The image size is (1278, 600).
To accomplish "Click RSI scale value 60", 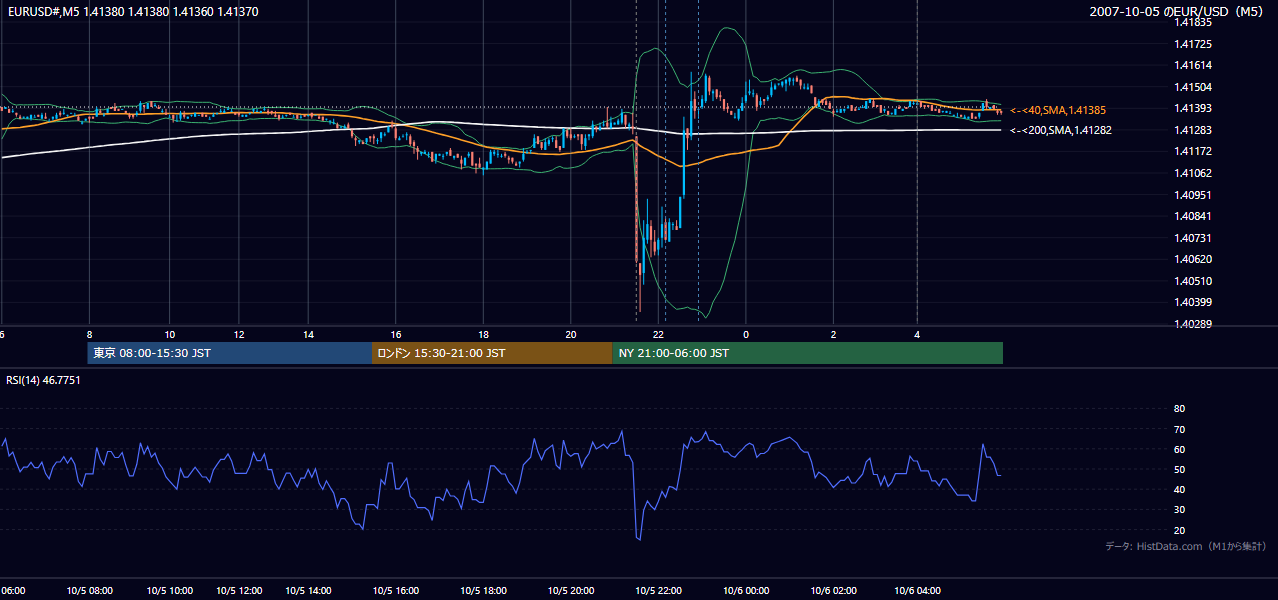I will click(1179, 449).
